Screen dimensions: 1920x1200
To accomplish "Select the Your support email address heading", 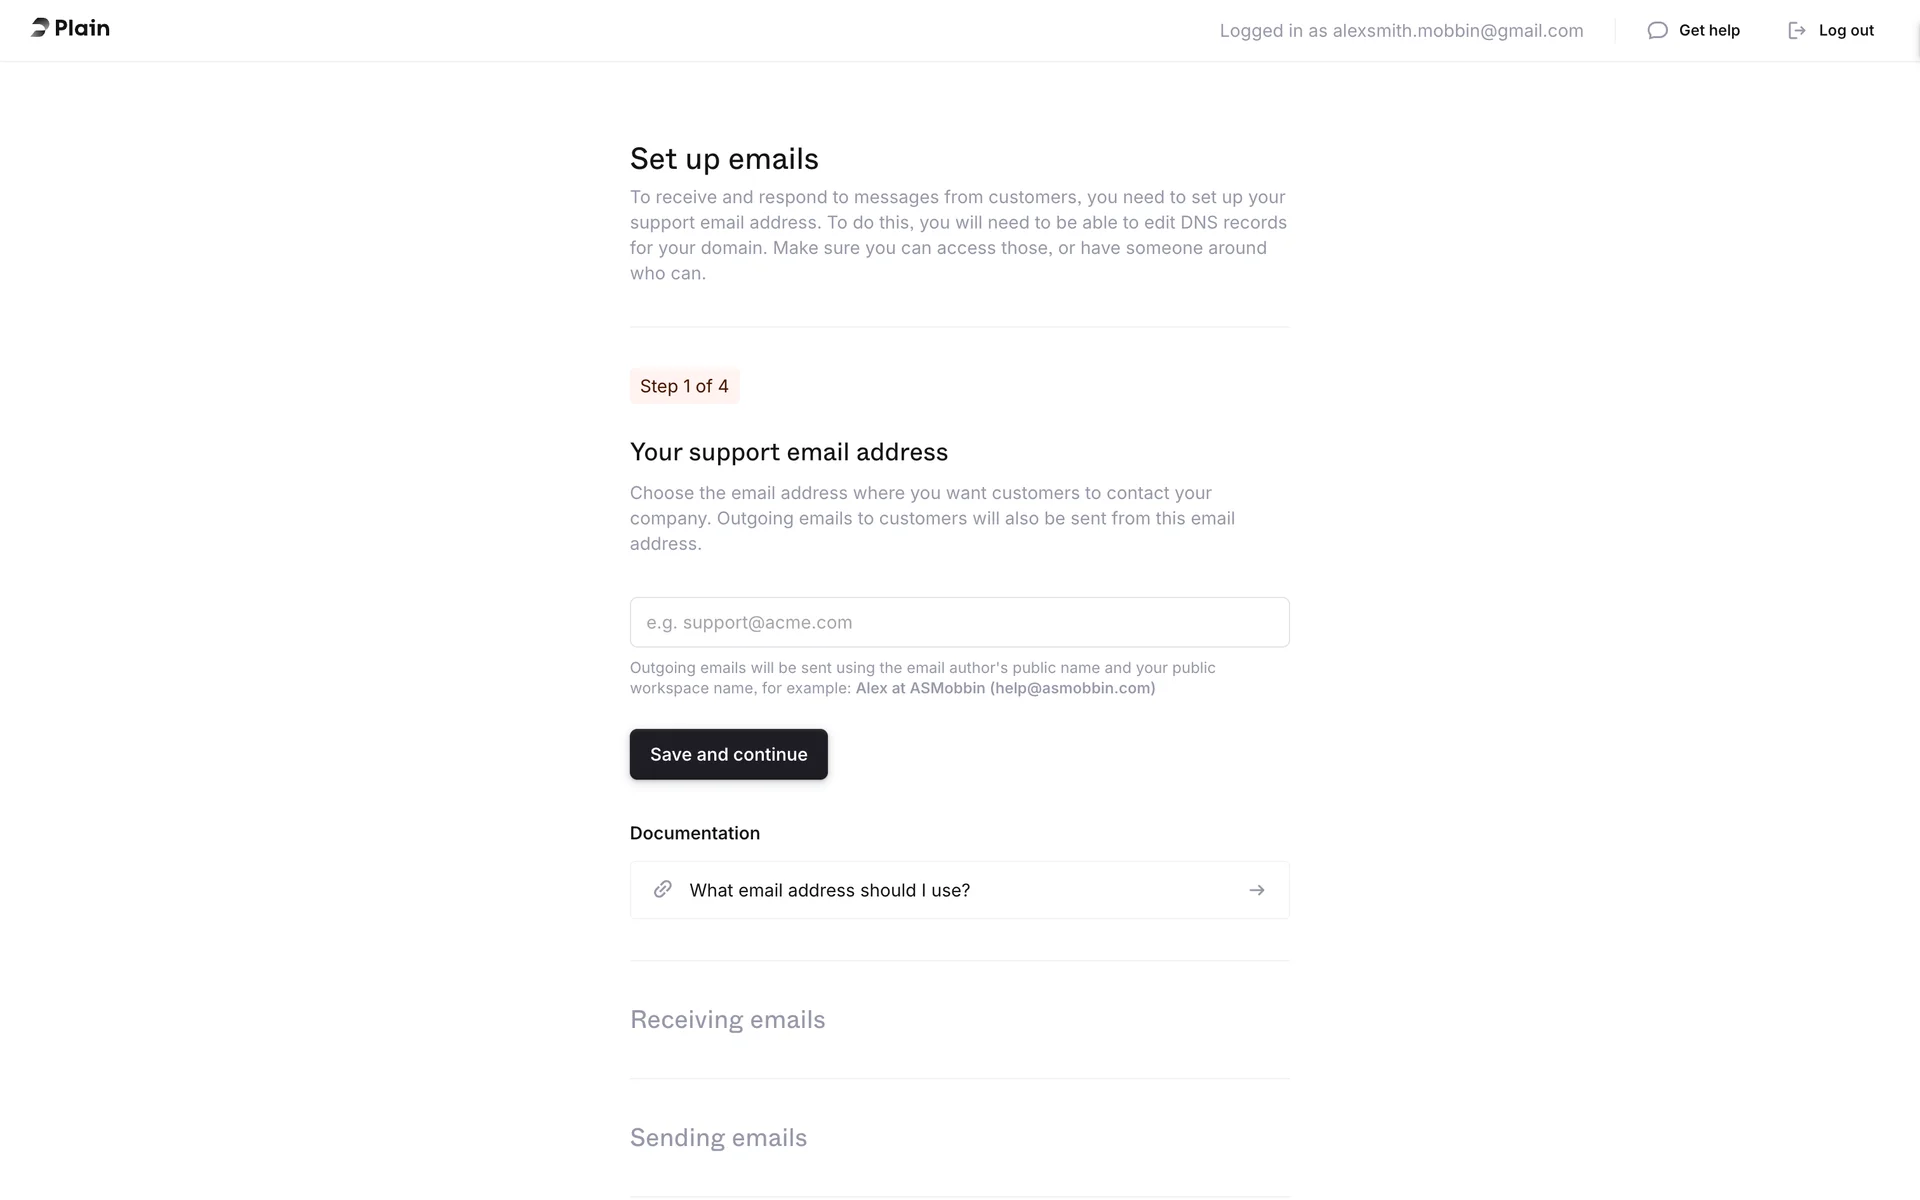I will 788,452.
